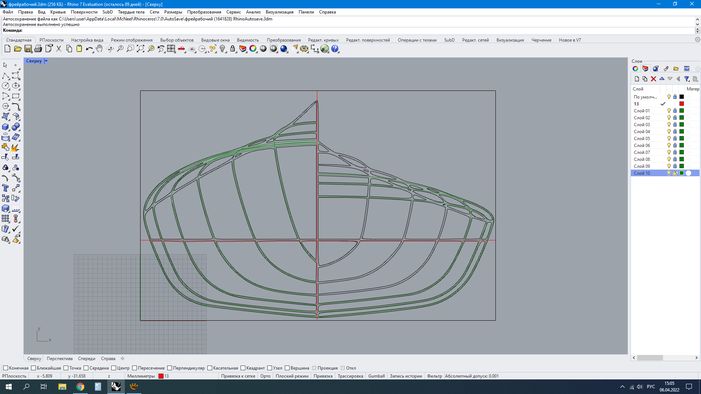Image resolution: width=701 pixels, height=394 pixels.
Task: Open the Windows Start menu
Action: click(x=8, y=386)
